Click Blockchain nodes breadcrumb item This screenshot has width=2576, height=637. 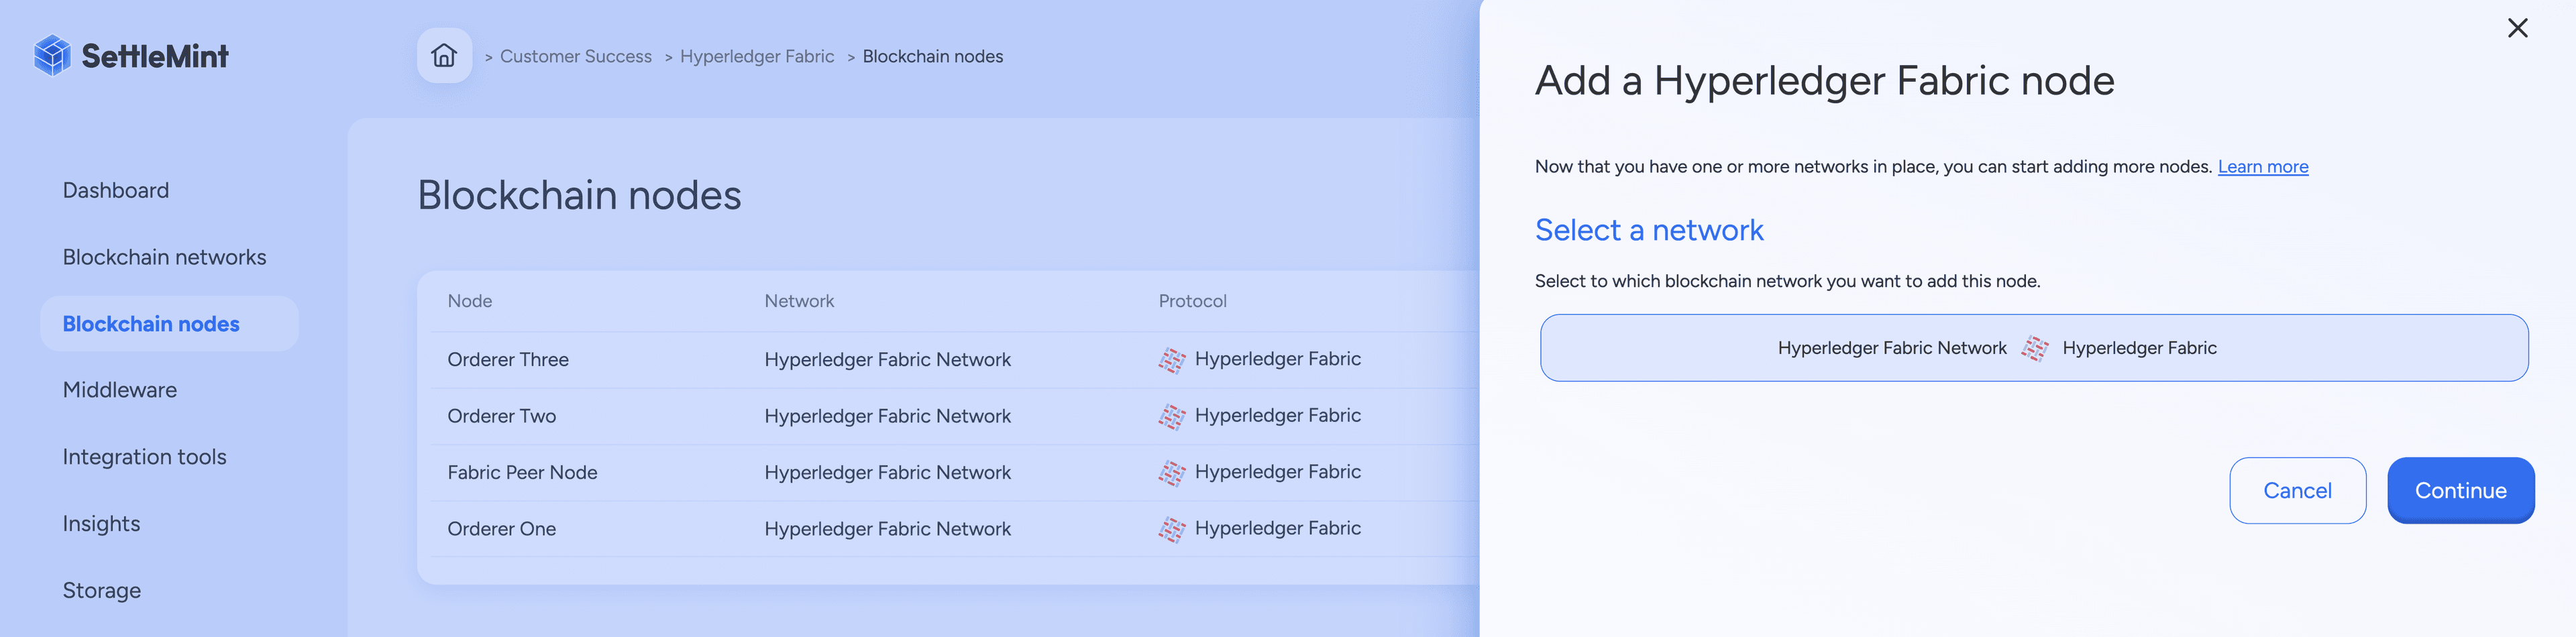click(x=933, y=57)
